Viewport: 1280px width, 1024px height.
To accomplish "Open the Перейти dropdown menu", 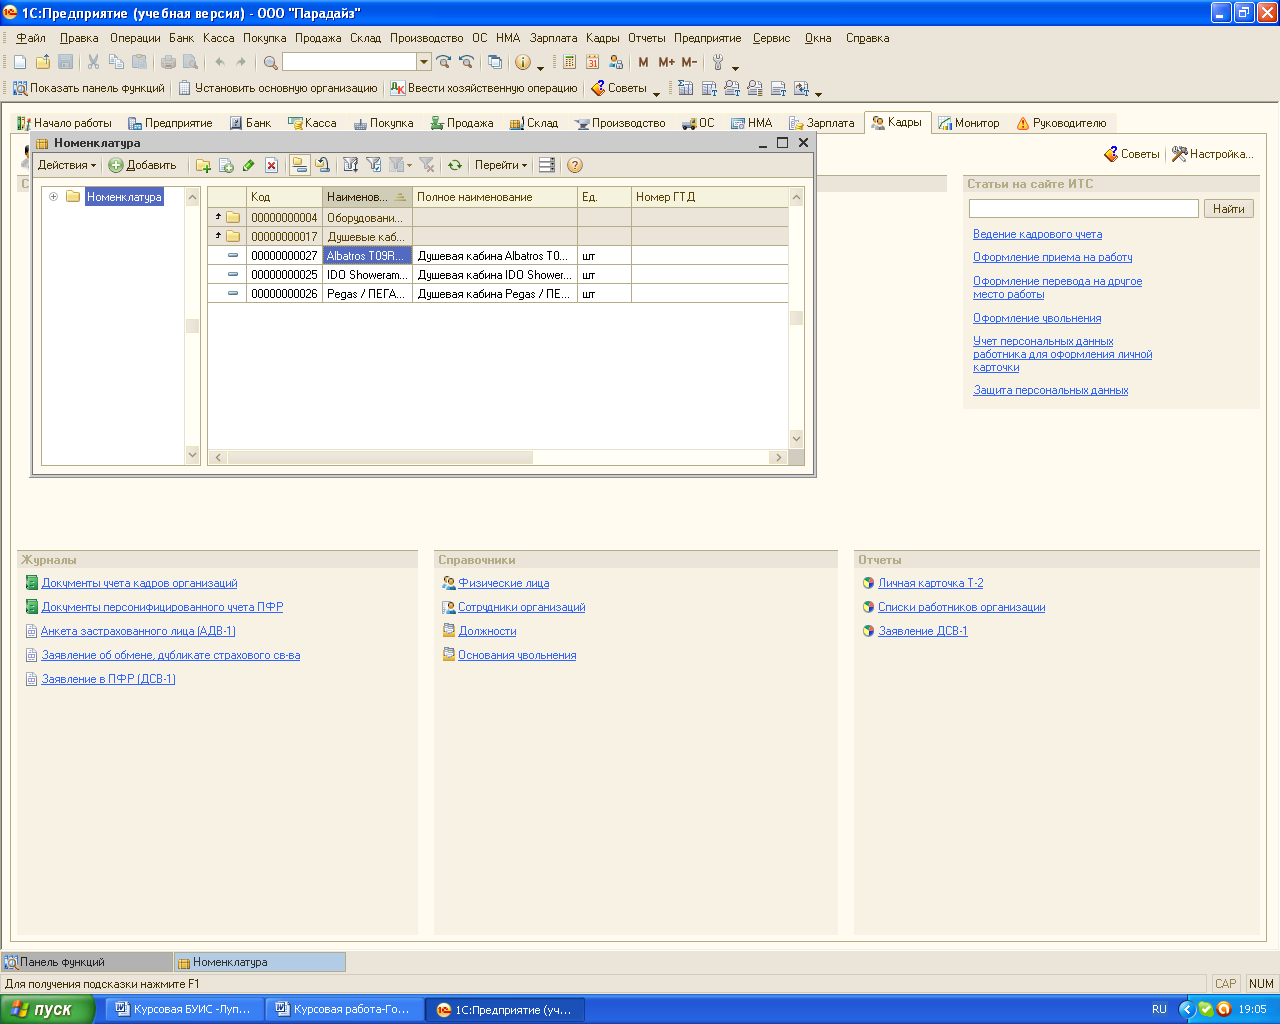I will 501,166.
